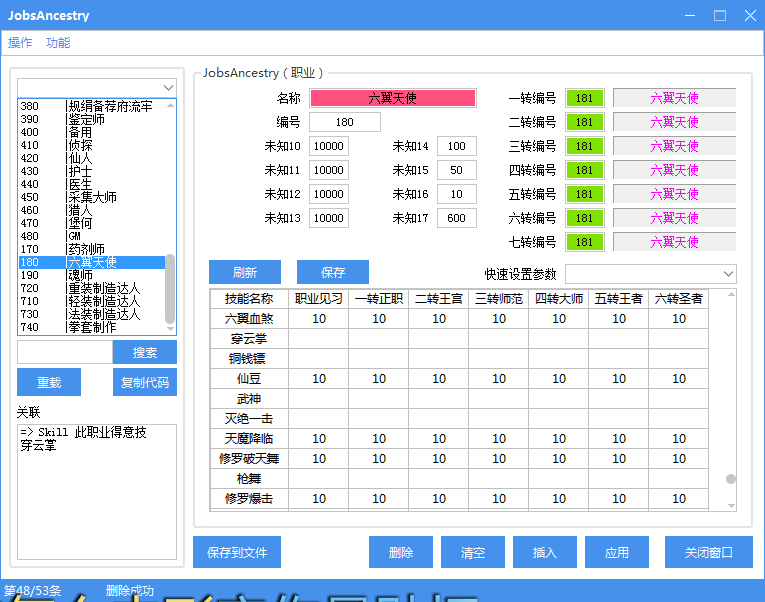Click the 刷新 button

(245, 272)
